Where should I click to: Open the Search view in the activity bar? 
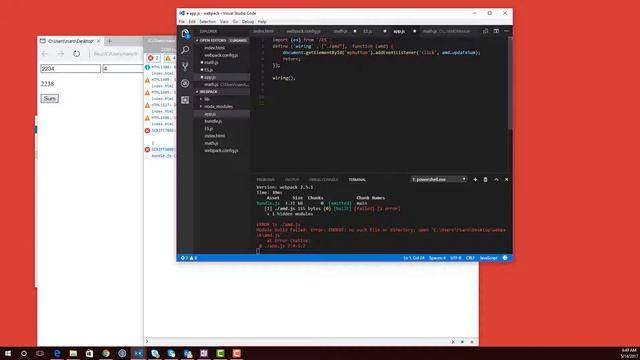point(185,50)
